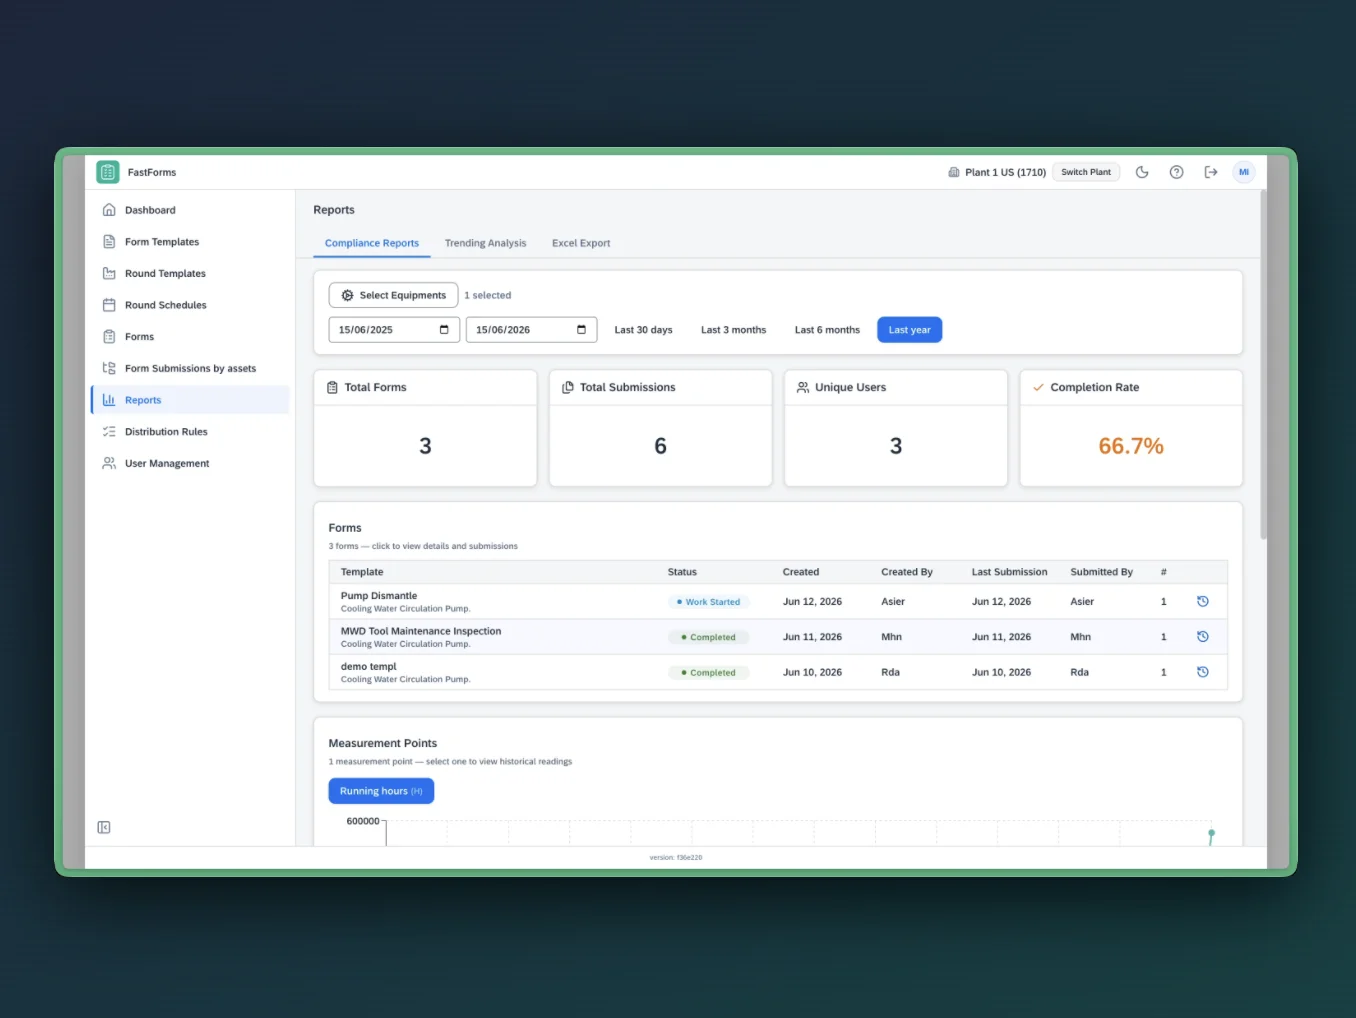1356x1018 pixels.
Task: Apply the Last 30 days range
Action: [x=643, y=330]
